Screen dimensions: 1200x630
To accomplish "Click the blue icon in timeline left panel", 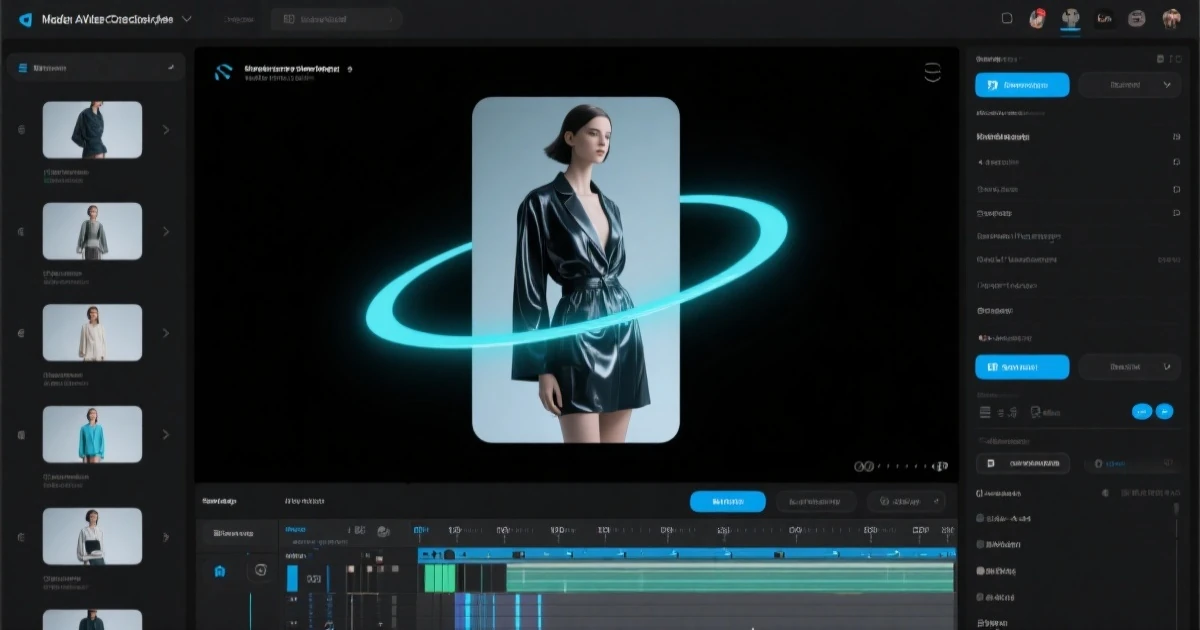I will tap(220, 571).
